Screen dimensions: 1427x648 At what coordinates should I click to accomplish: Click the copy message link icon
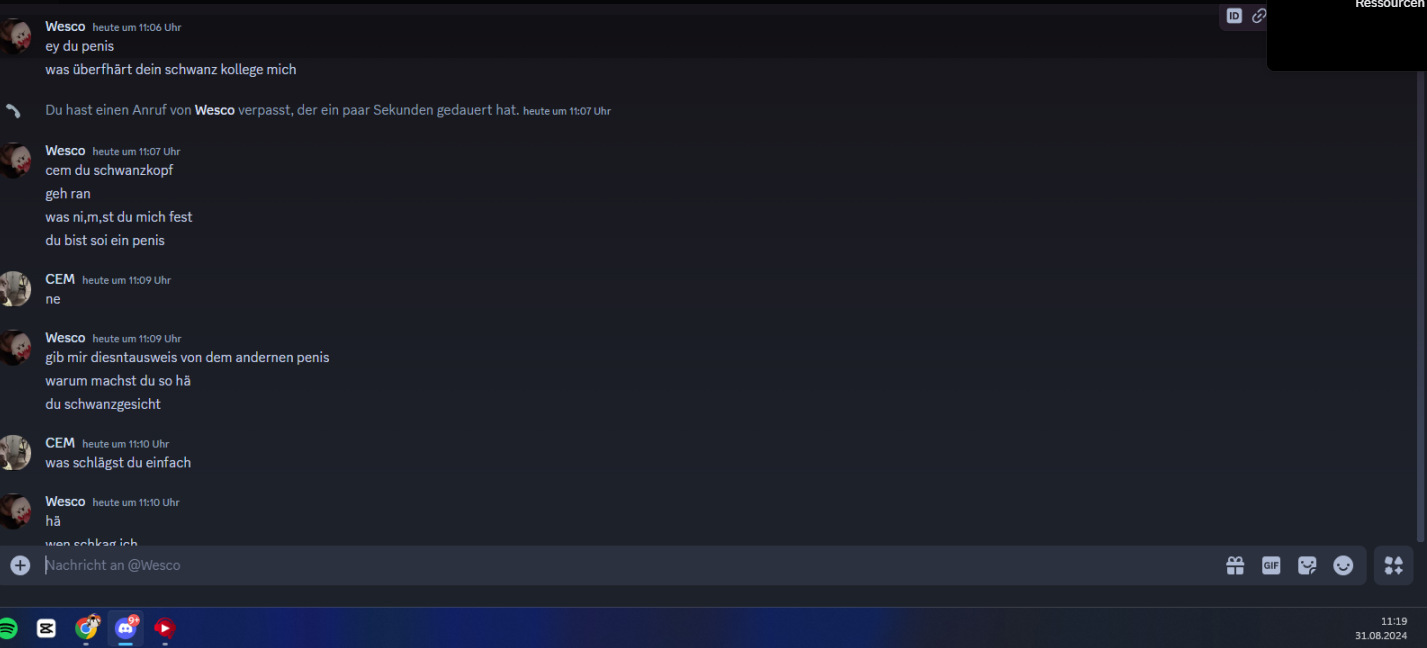pyautogui.click(x=1259, y=16)
